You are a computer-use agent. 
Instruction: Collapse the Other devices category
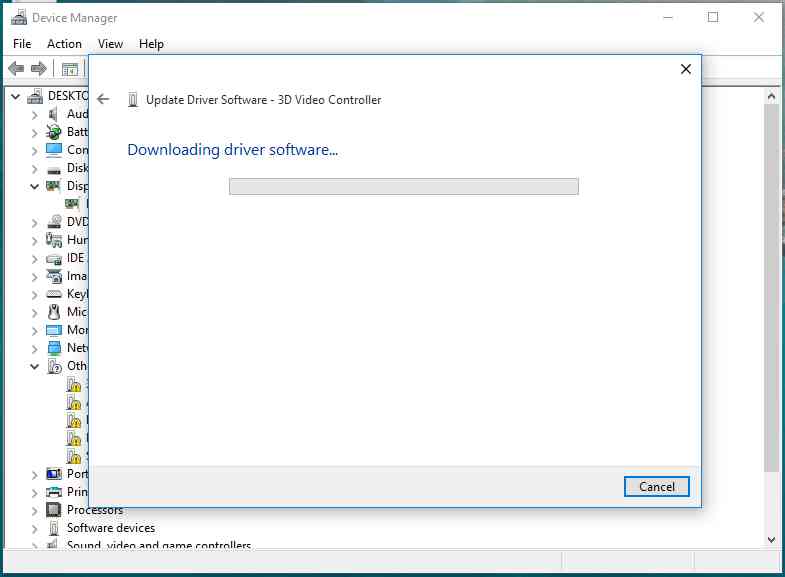34,367
